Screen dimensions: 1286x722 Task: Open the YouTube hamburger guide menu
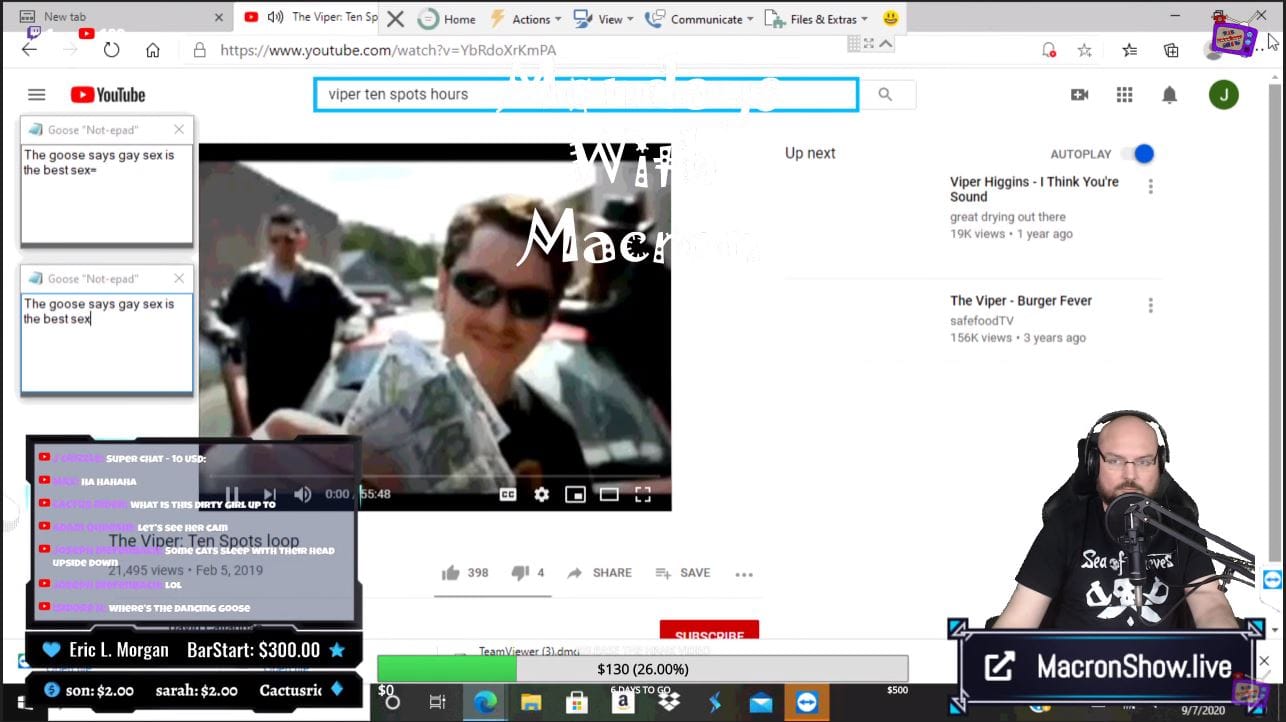(37, 95)
